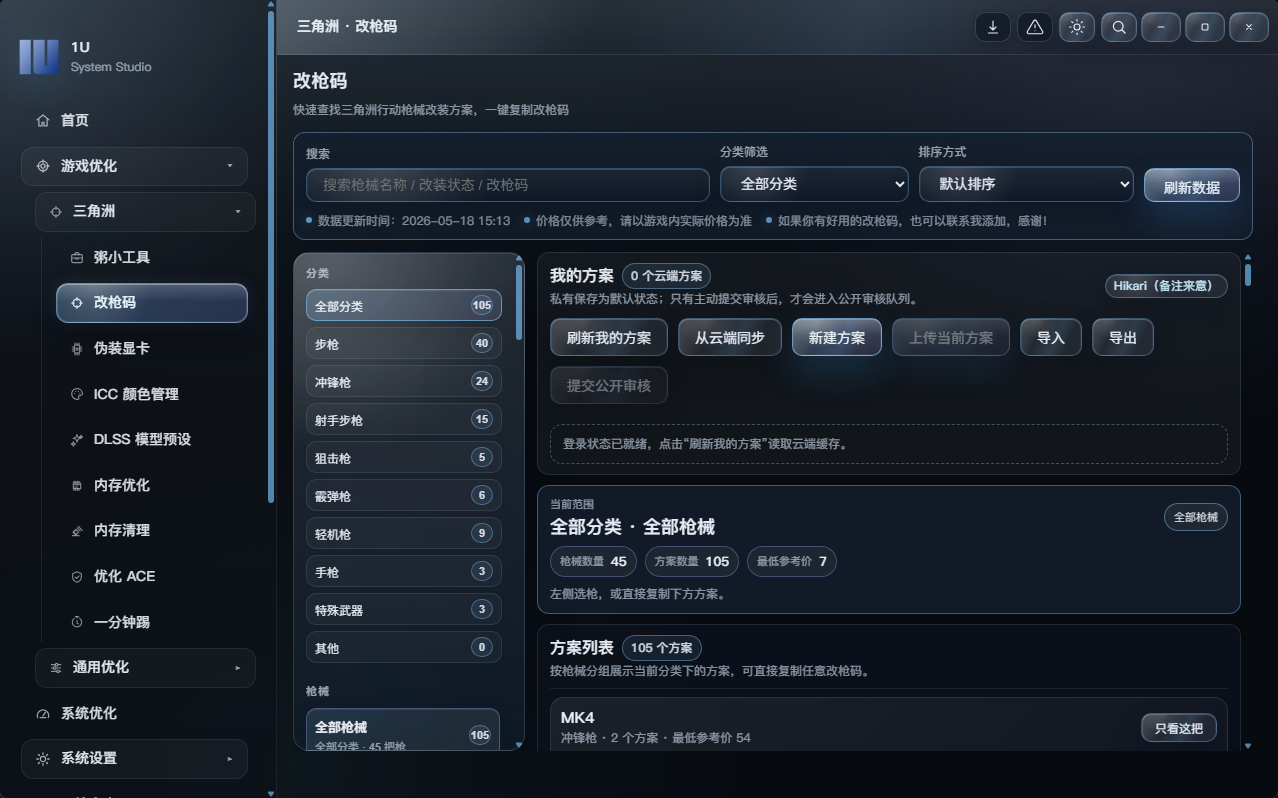Image resolution: width=1278 pixels, height=798 pixels.
Task: Open search magnifier icon in title bar
Action: click(1119, 27)
